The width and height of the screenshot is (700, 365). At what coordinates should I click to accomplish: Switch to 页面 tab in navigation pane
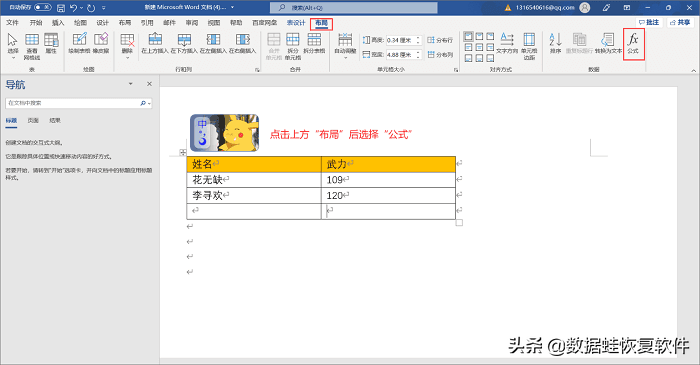coord(33,120)
